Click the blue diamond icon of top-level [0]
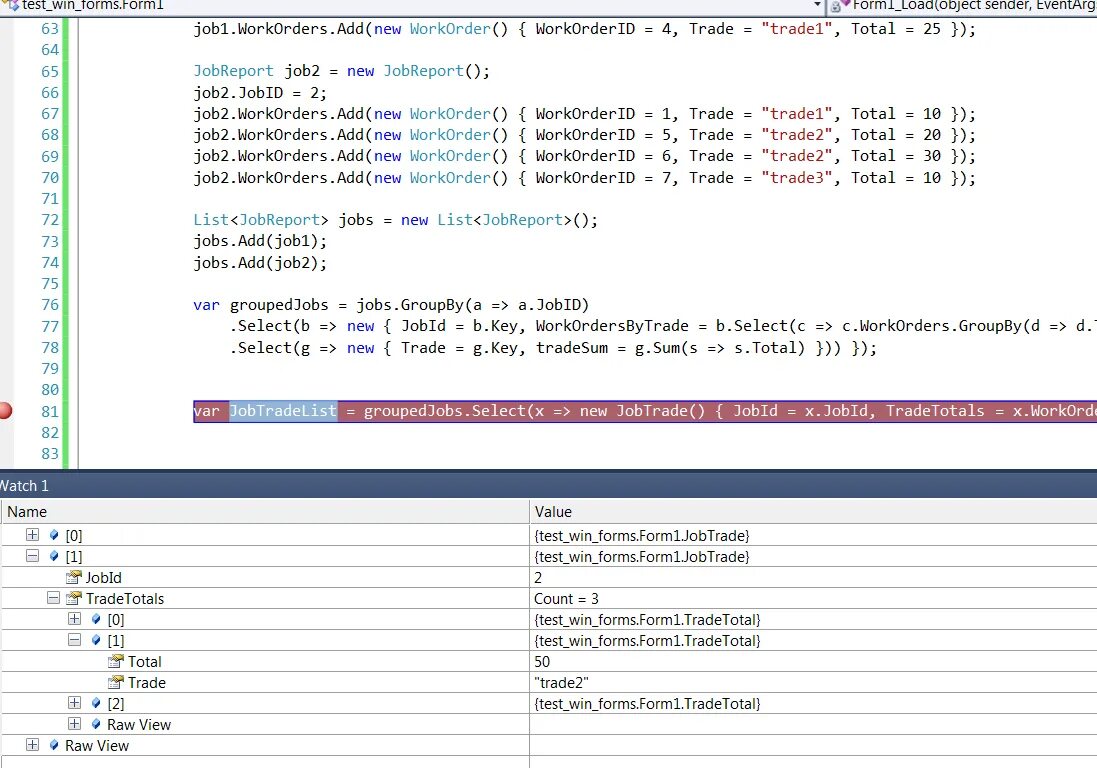 click(54, 535)
